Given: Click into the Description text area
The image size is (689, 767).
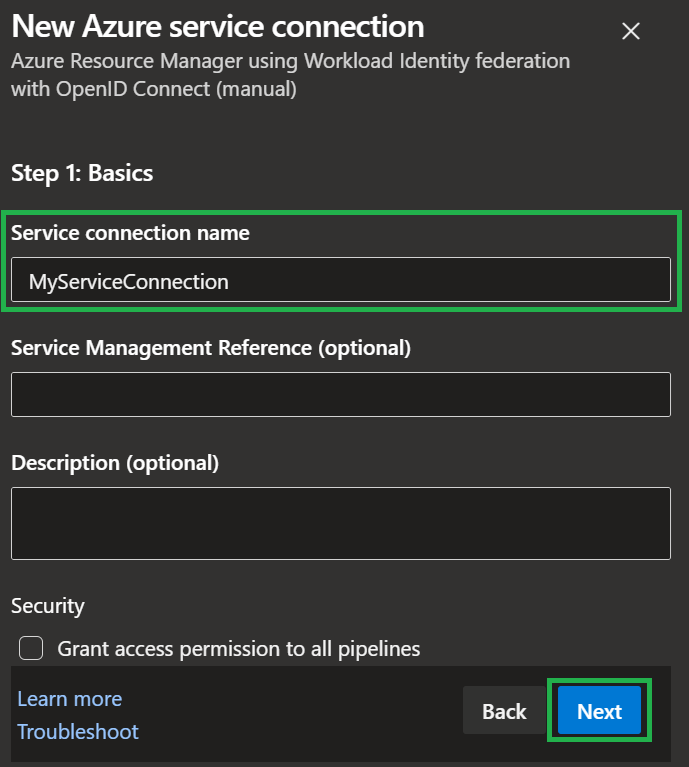Looking at the screenshot, I should (341, 523).
